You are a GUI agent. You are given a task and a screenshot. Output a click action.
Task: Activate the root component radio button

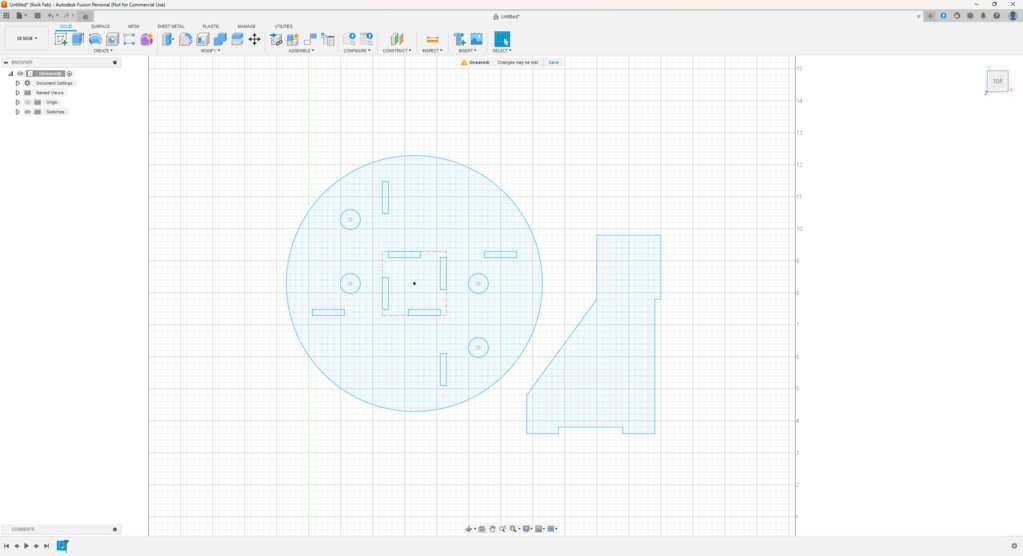(x=69, y=74)
